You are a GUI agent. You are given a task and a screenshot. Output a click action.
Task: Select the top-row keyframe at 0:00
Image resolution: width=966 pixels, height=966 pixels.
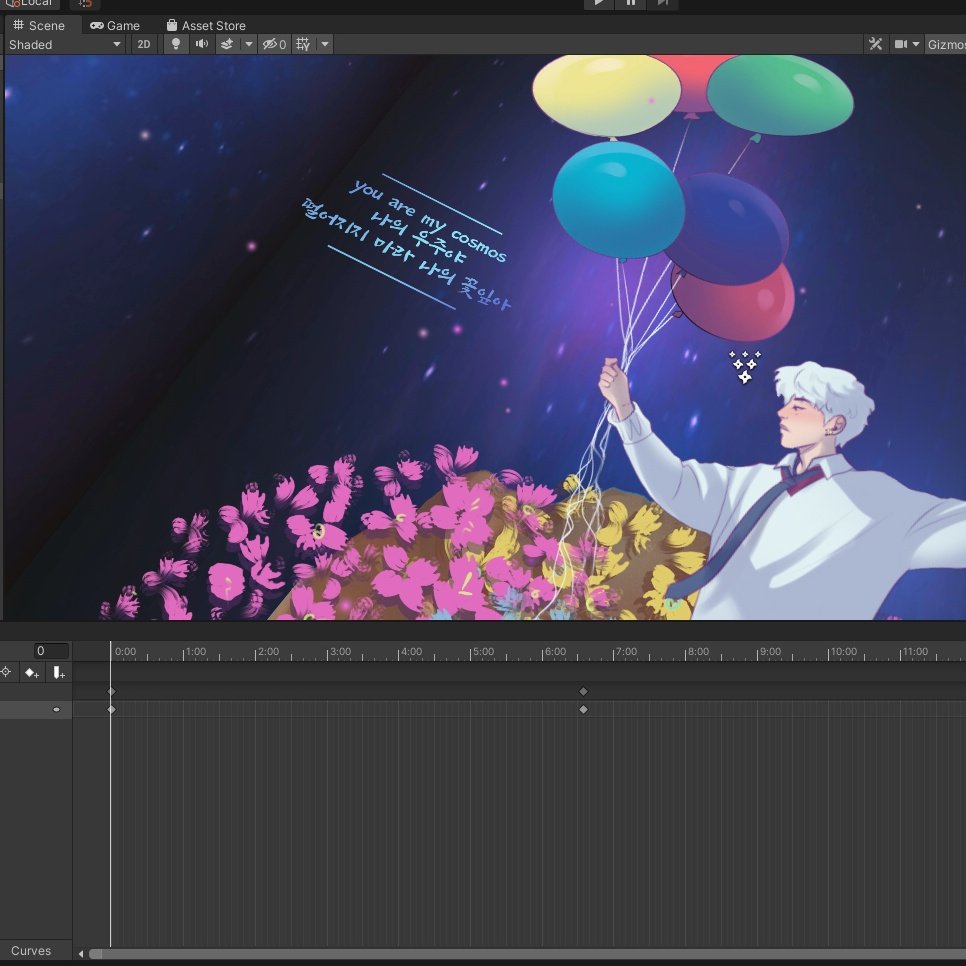(x=112, y=692)
